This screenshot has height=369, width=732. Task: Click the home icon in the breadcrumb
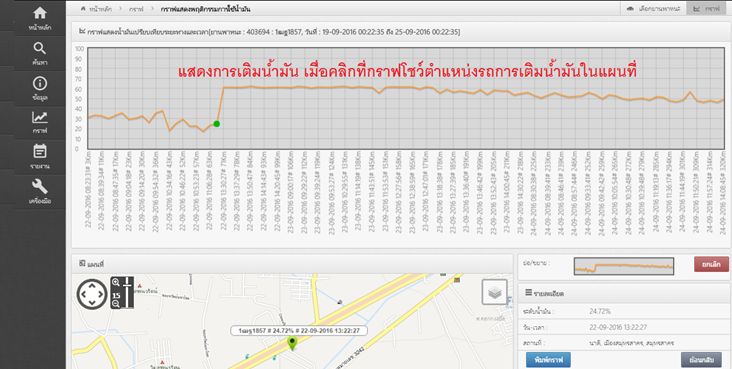pos(84,9)
